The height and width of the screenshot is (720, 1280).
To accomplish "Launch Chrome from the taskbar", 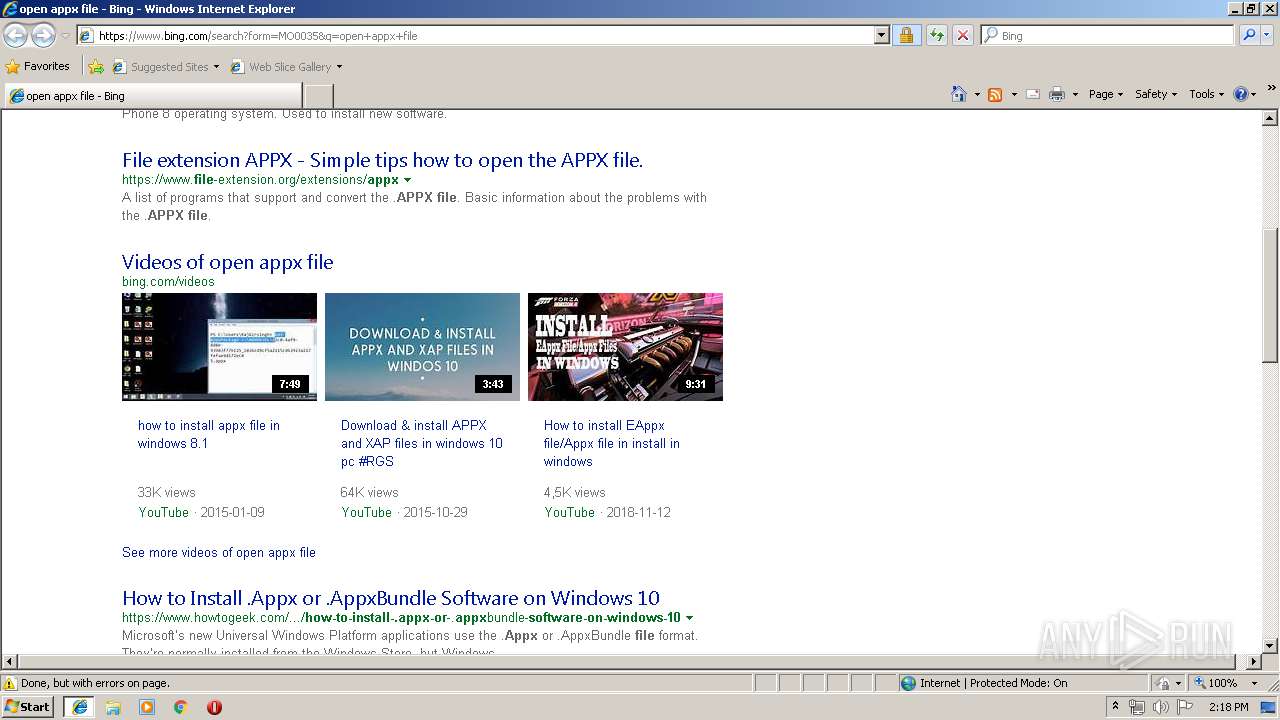I will (x=181, y=707).
